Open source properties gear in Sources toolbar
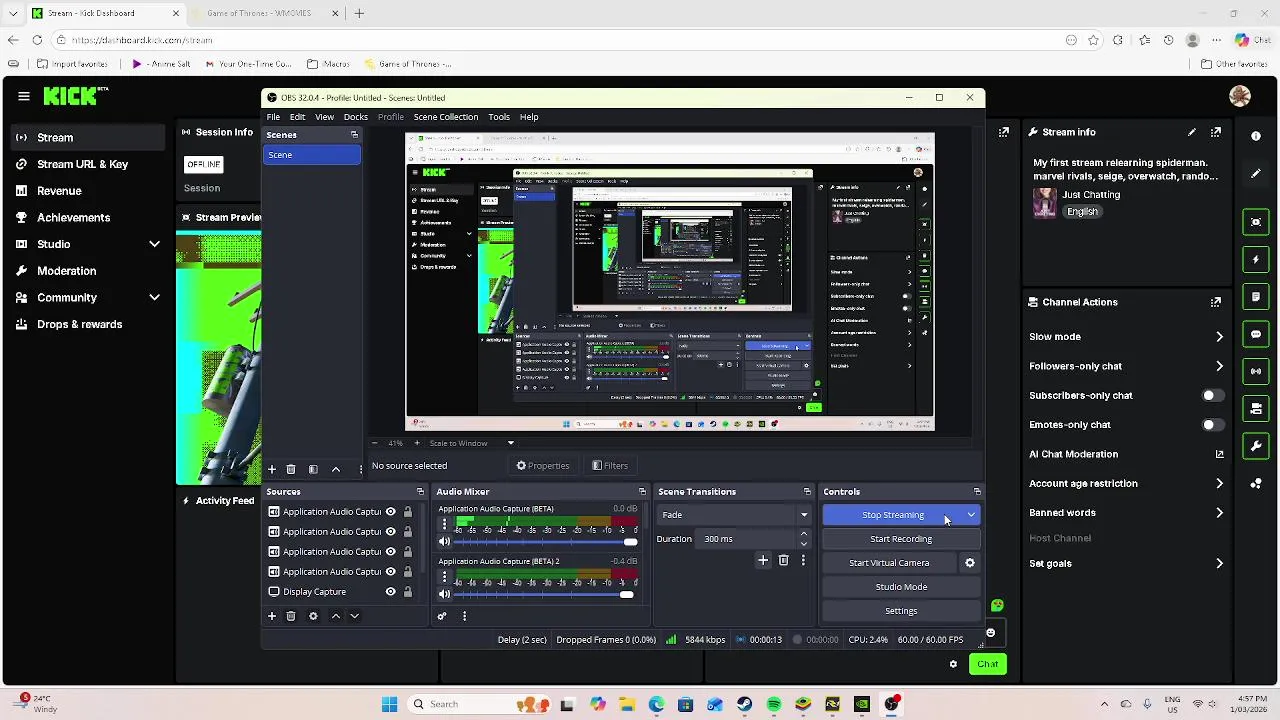The image size is (1280, 720). pos(313,616)
